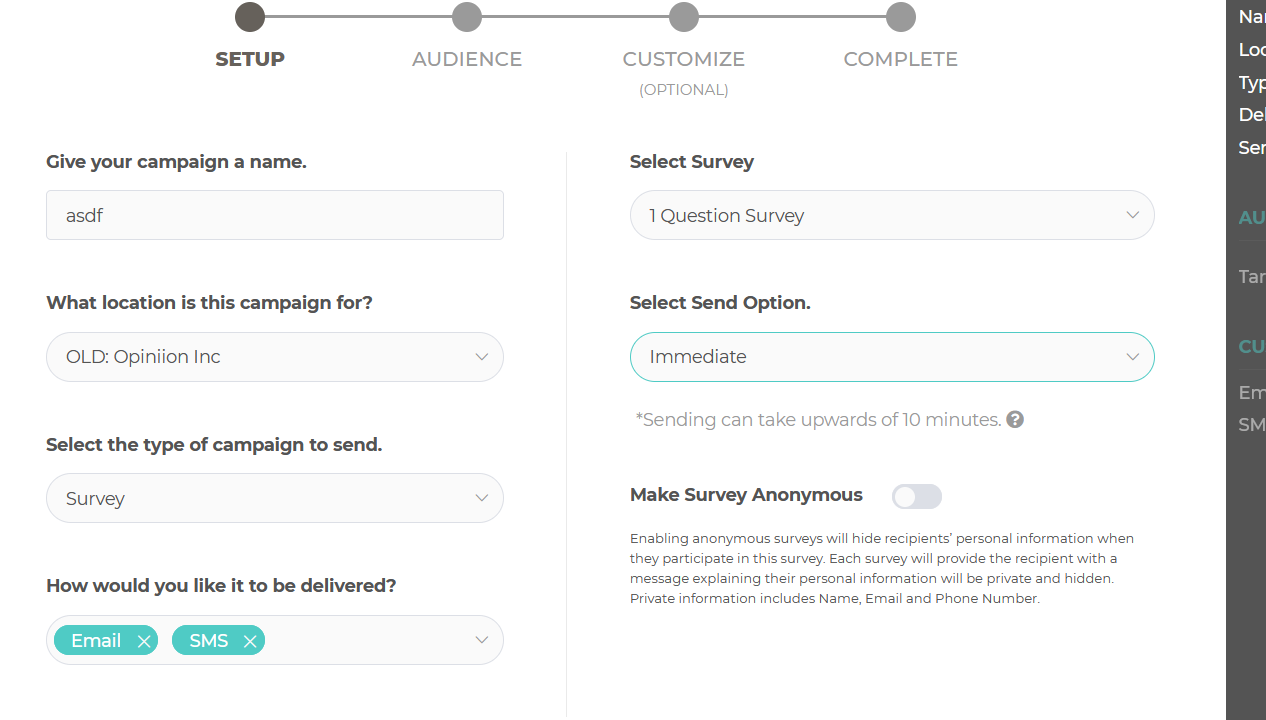Viewport: 1266px width, 720px height.
Task: Select the Setup step circle
Action: [x=250, y=17]
